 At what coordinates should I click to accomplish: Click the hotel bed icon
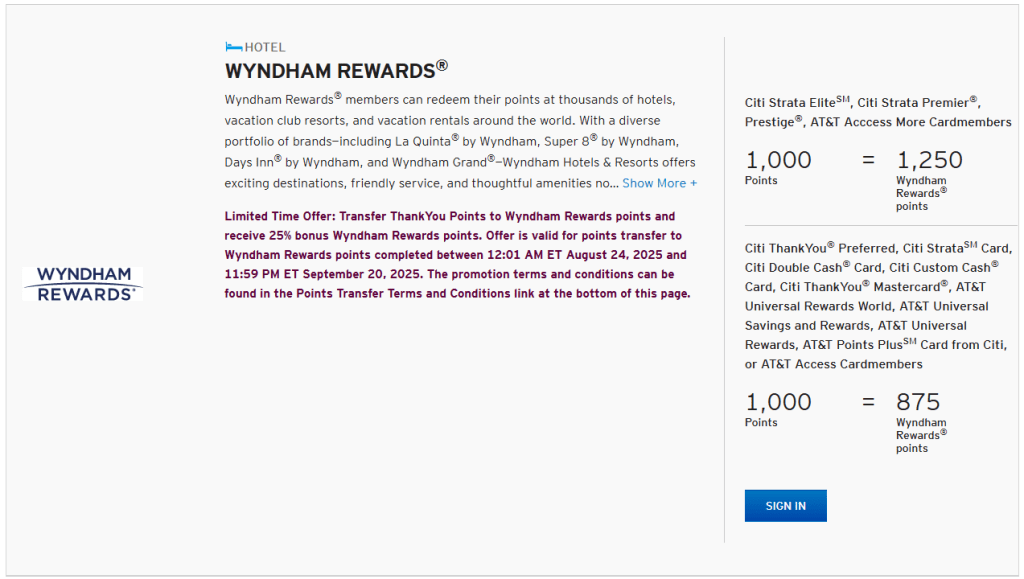tap(233, 47)
